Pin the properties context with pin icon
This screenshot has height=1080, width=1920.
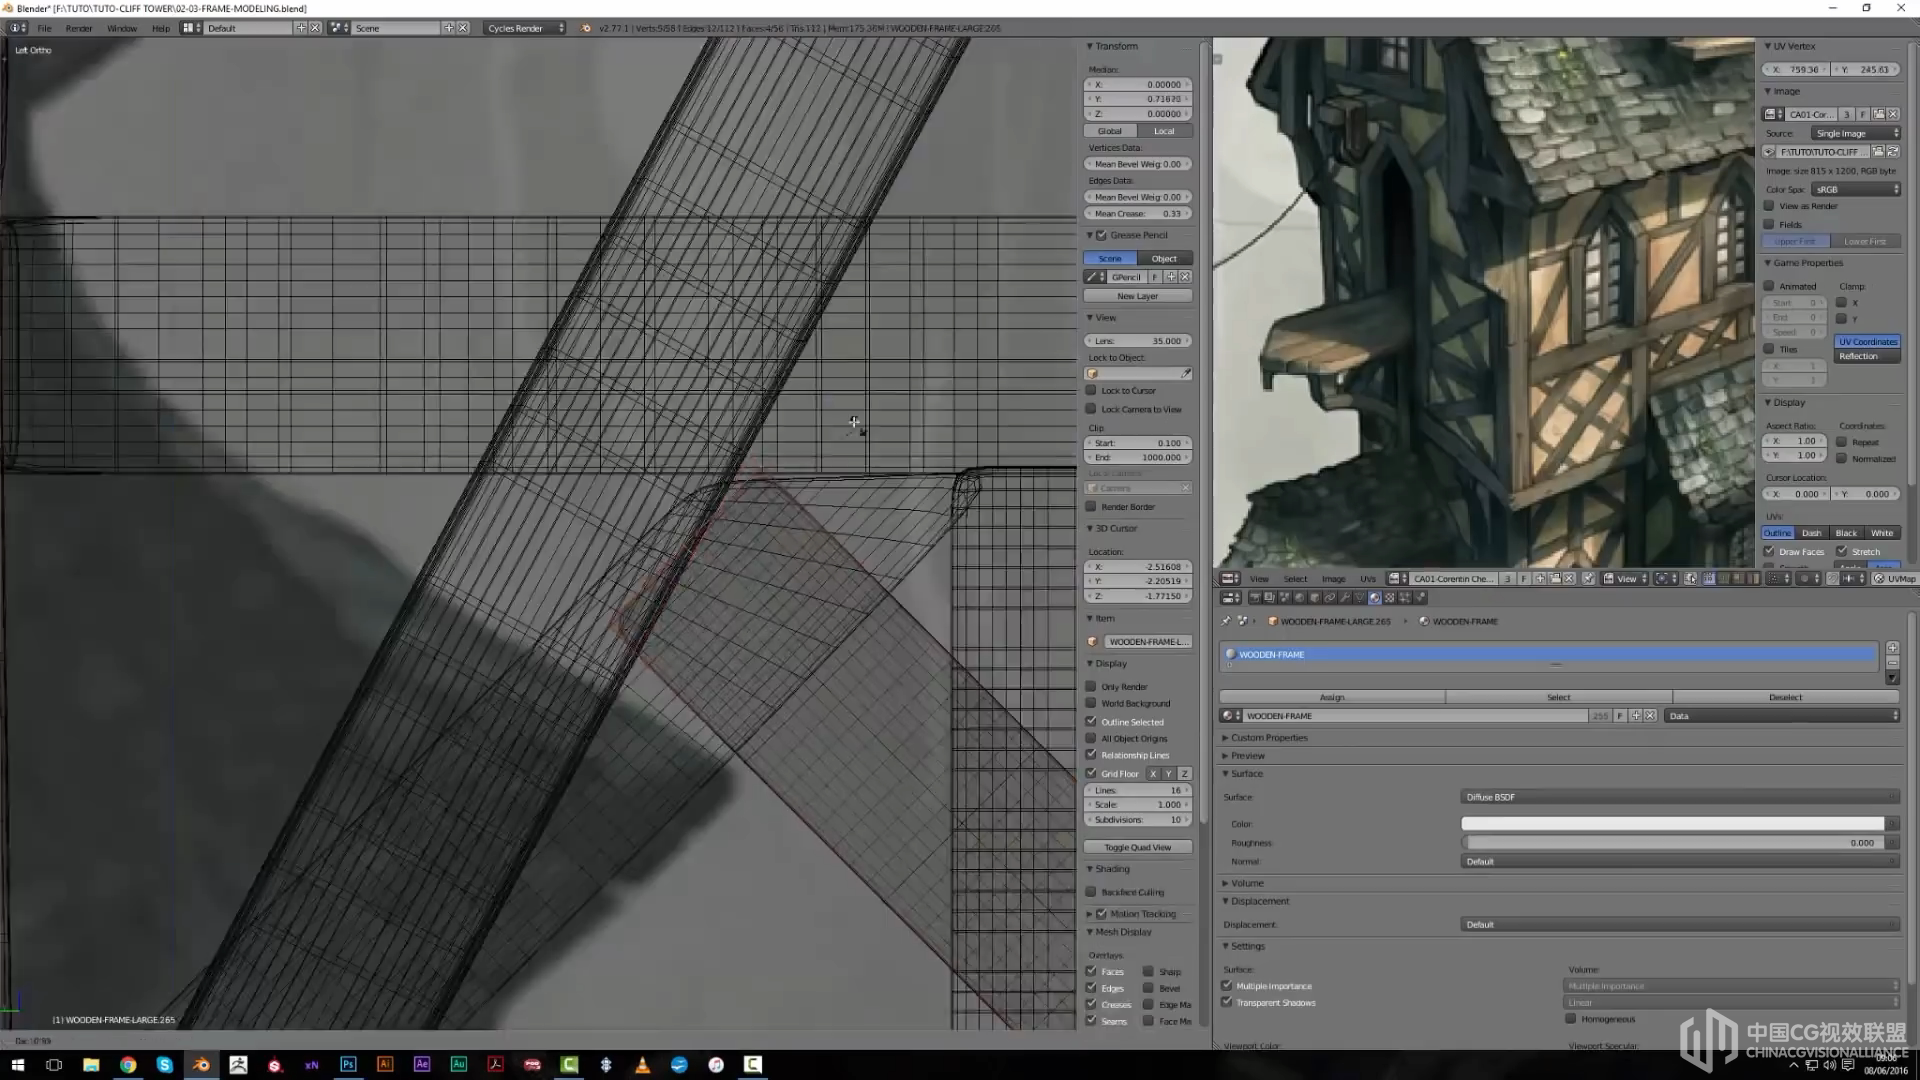(1226, 621)
